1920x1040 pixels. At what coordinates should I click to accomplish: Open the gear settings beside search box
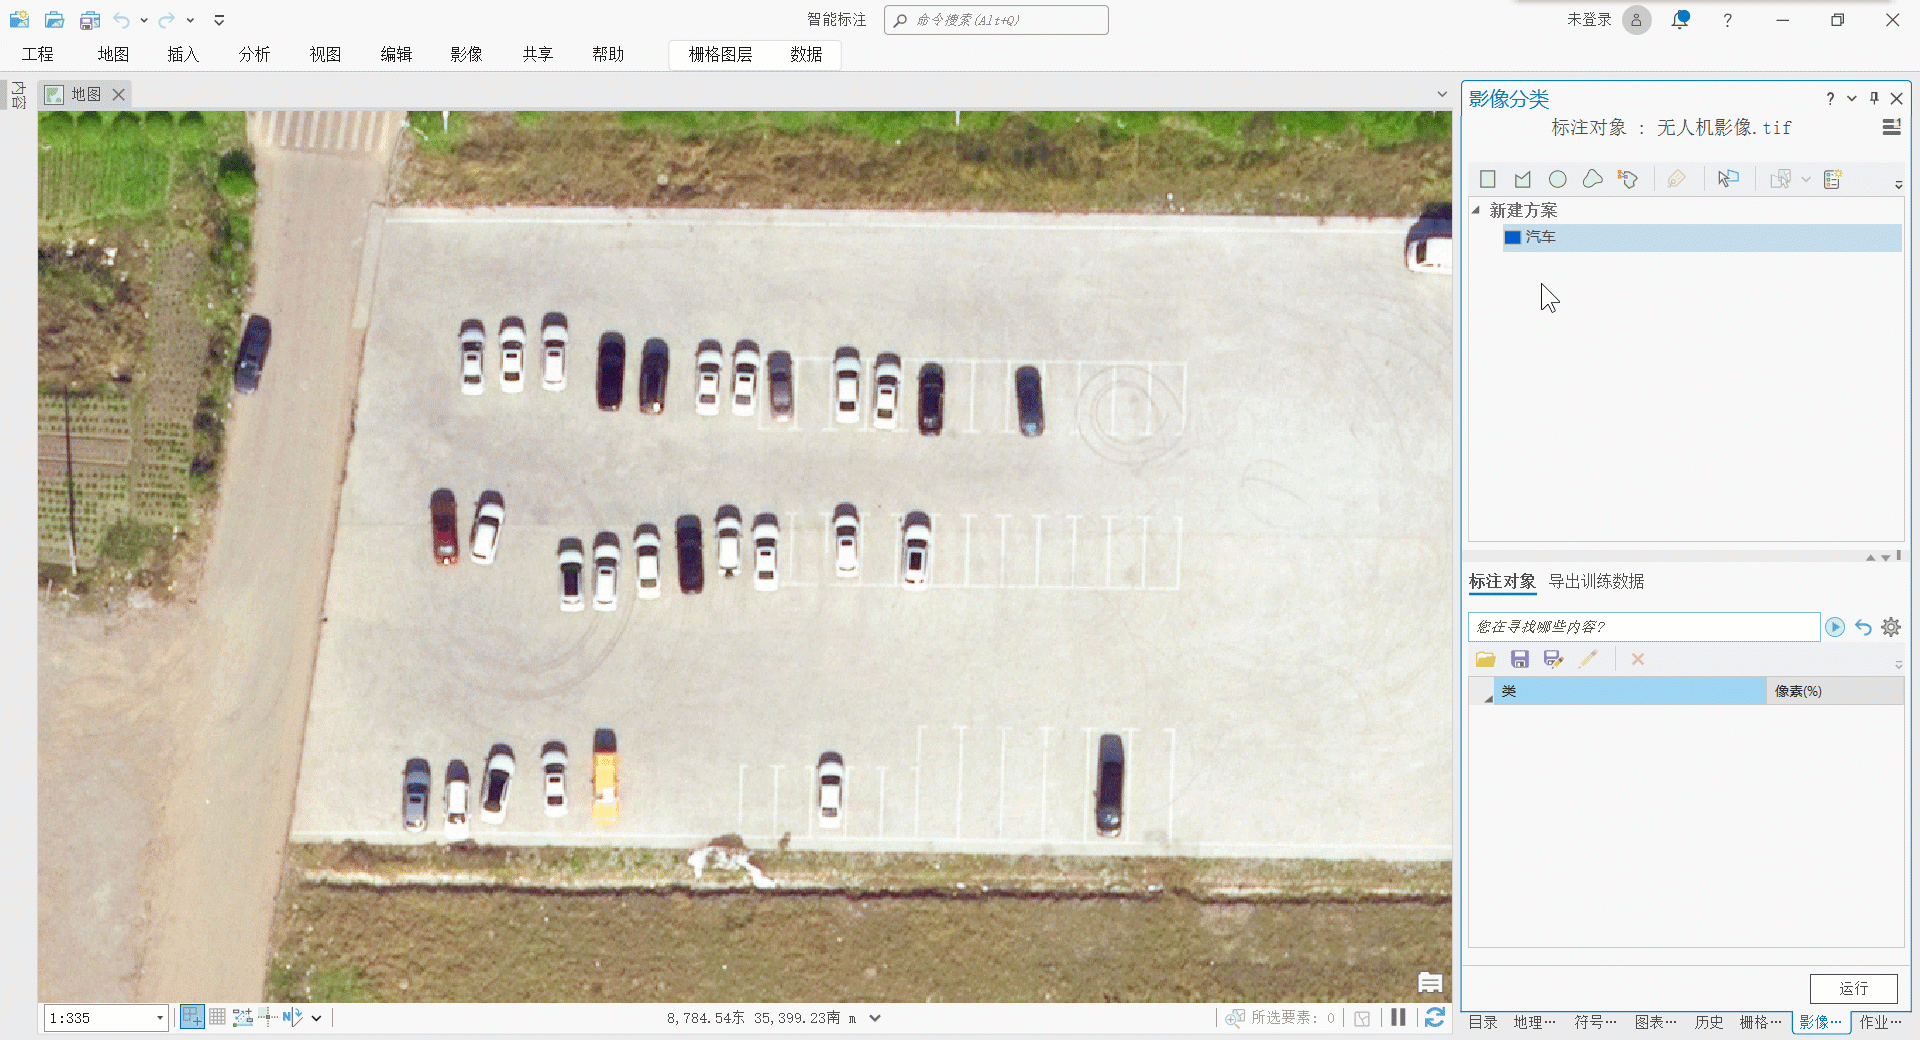coord(1891,627)
